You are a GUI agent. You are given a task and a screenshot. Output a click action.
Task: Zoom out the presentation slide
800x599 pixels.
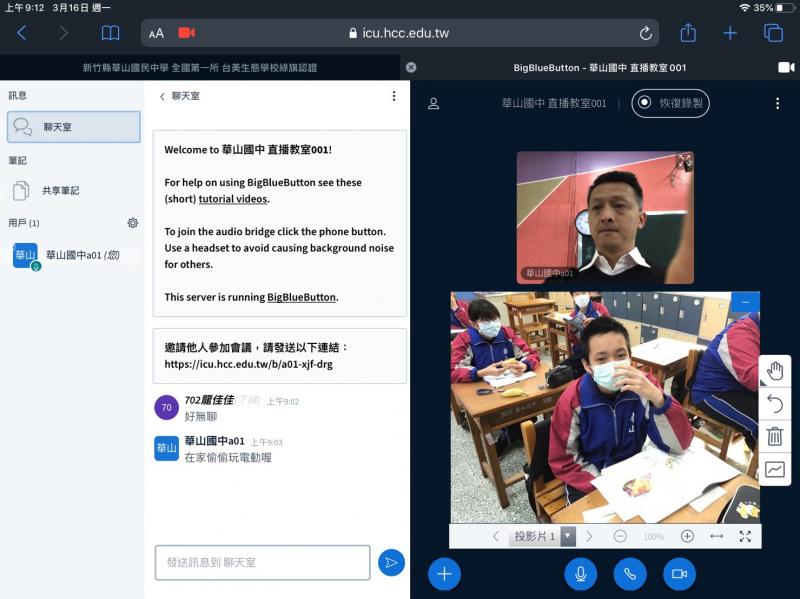point(620,536)
